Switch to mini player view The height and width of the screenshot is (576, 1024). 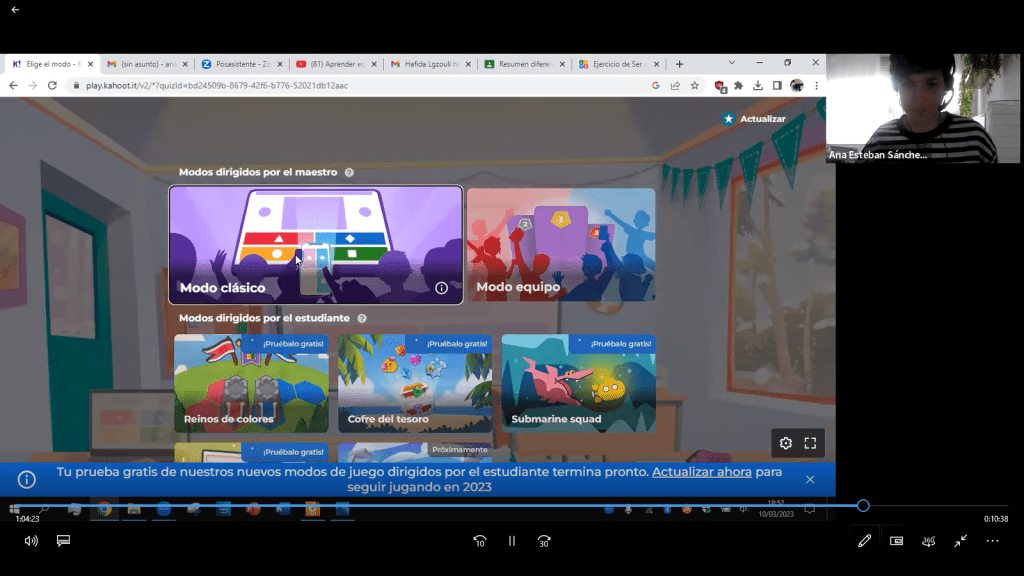(896, 541)
